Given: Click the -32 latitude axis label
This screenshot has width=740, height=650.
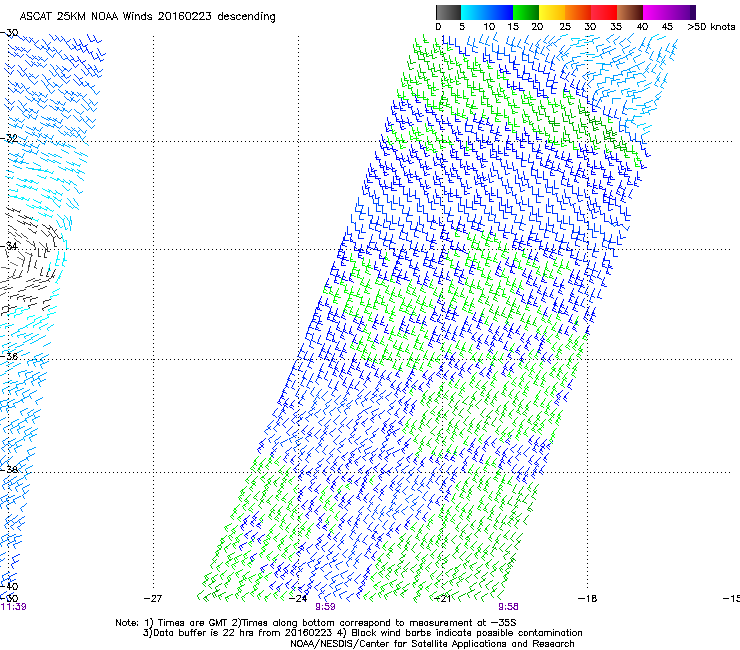Looking at the screenshot, I should pos(9,138).
